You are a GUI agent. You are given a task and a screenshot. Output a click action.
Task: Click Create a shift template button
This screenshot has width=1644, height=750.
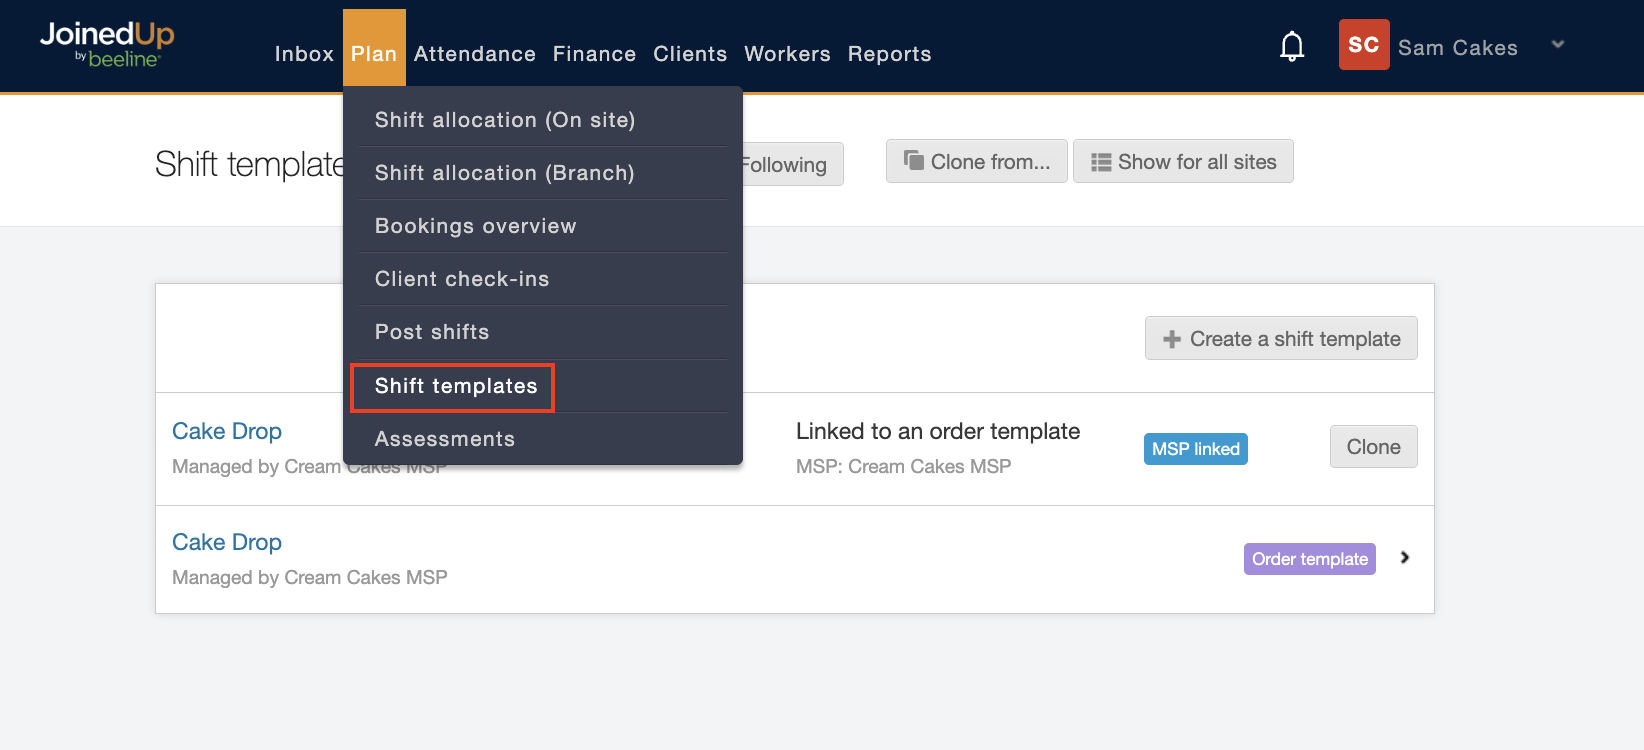point(1280,339)
